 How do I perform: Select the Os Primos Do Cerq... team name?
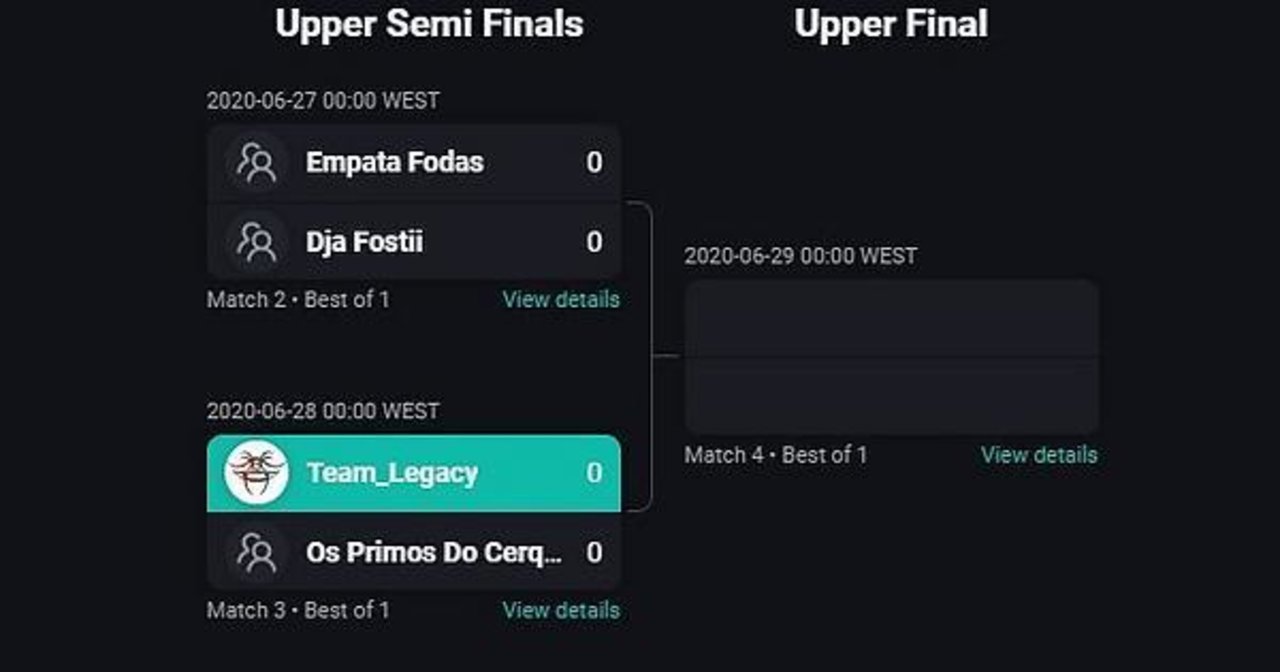(433, 552)
